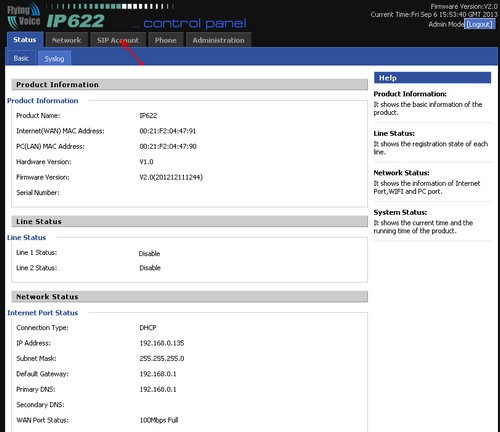Switch to the Network tab
Viewport: 500px width, 432px height.
66,40
